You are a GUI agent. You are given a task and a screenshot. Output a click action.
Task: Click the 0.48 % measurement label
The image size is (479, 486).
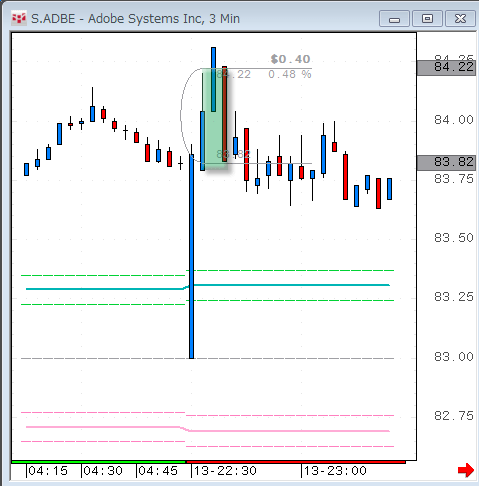[x=290, y=74]
